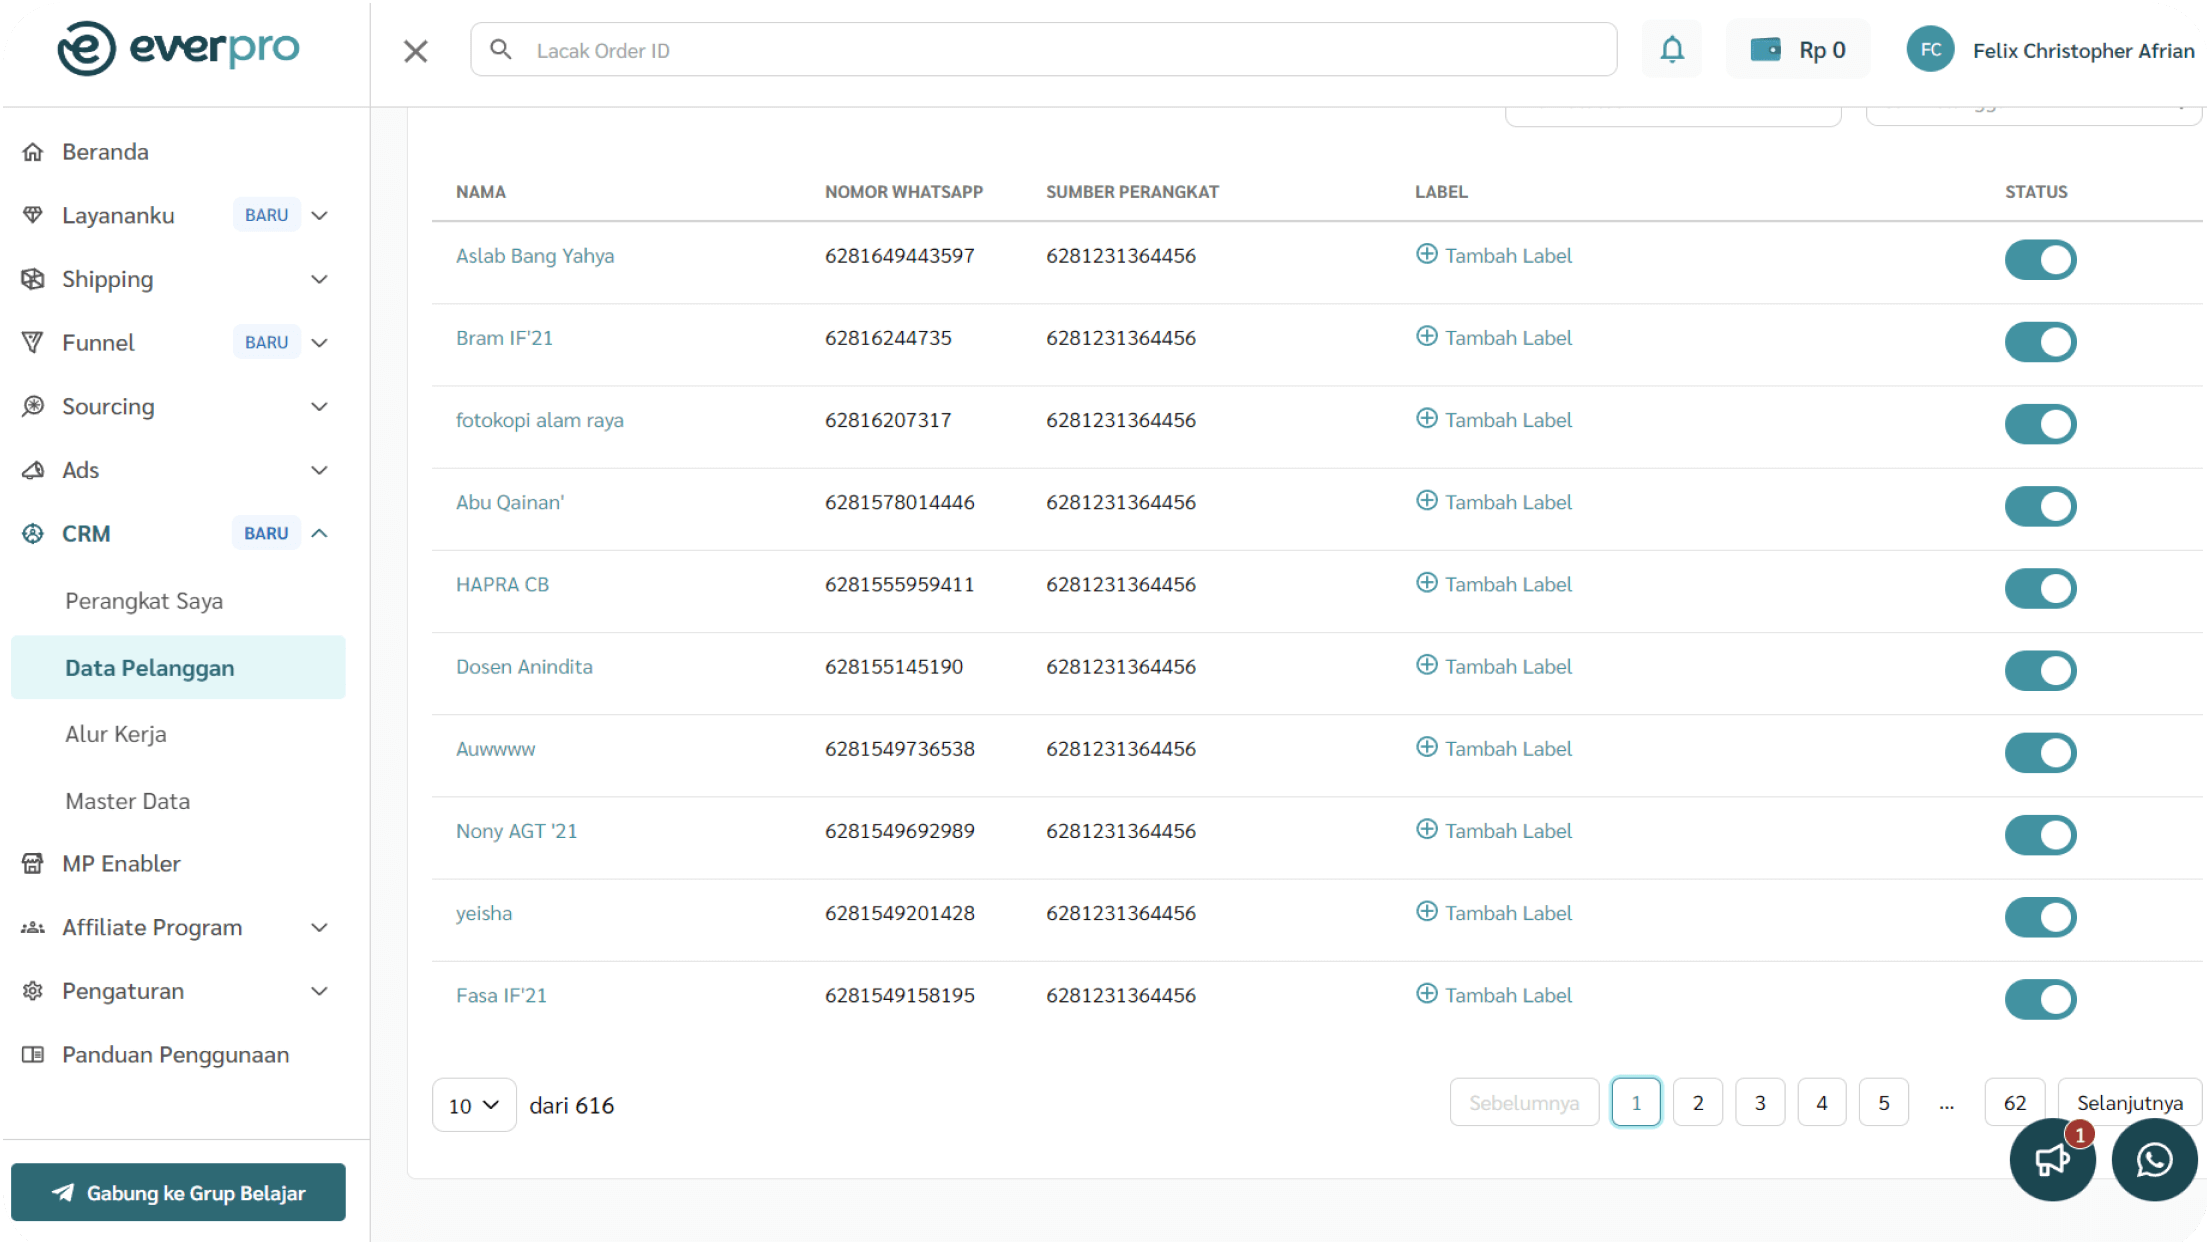Screen dimensions: 2207x1251
Task: Open the wallet balance Rp 0
Action: click(1797, 49)
